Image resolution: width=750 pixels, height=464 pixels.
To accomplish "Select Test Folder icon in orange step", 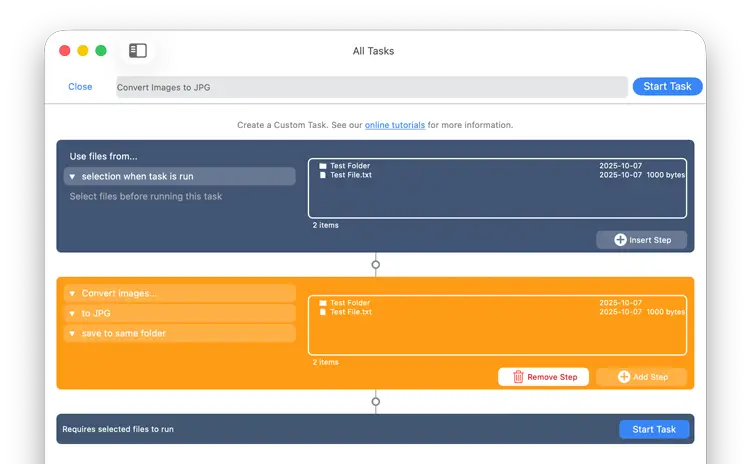I will (322, 303).
